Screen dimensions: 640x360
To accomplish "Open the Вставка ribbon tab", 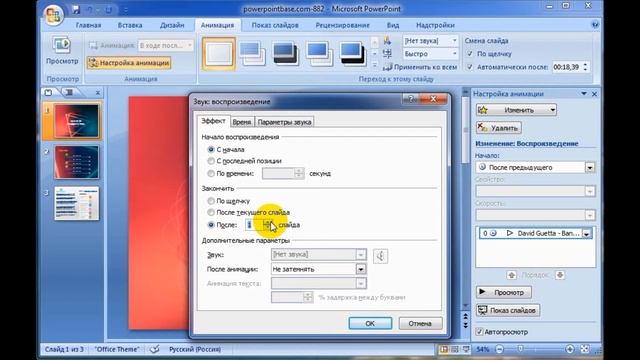I will tap(130, 25).
